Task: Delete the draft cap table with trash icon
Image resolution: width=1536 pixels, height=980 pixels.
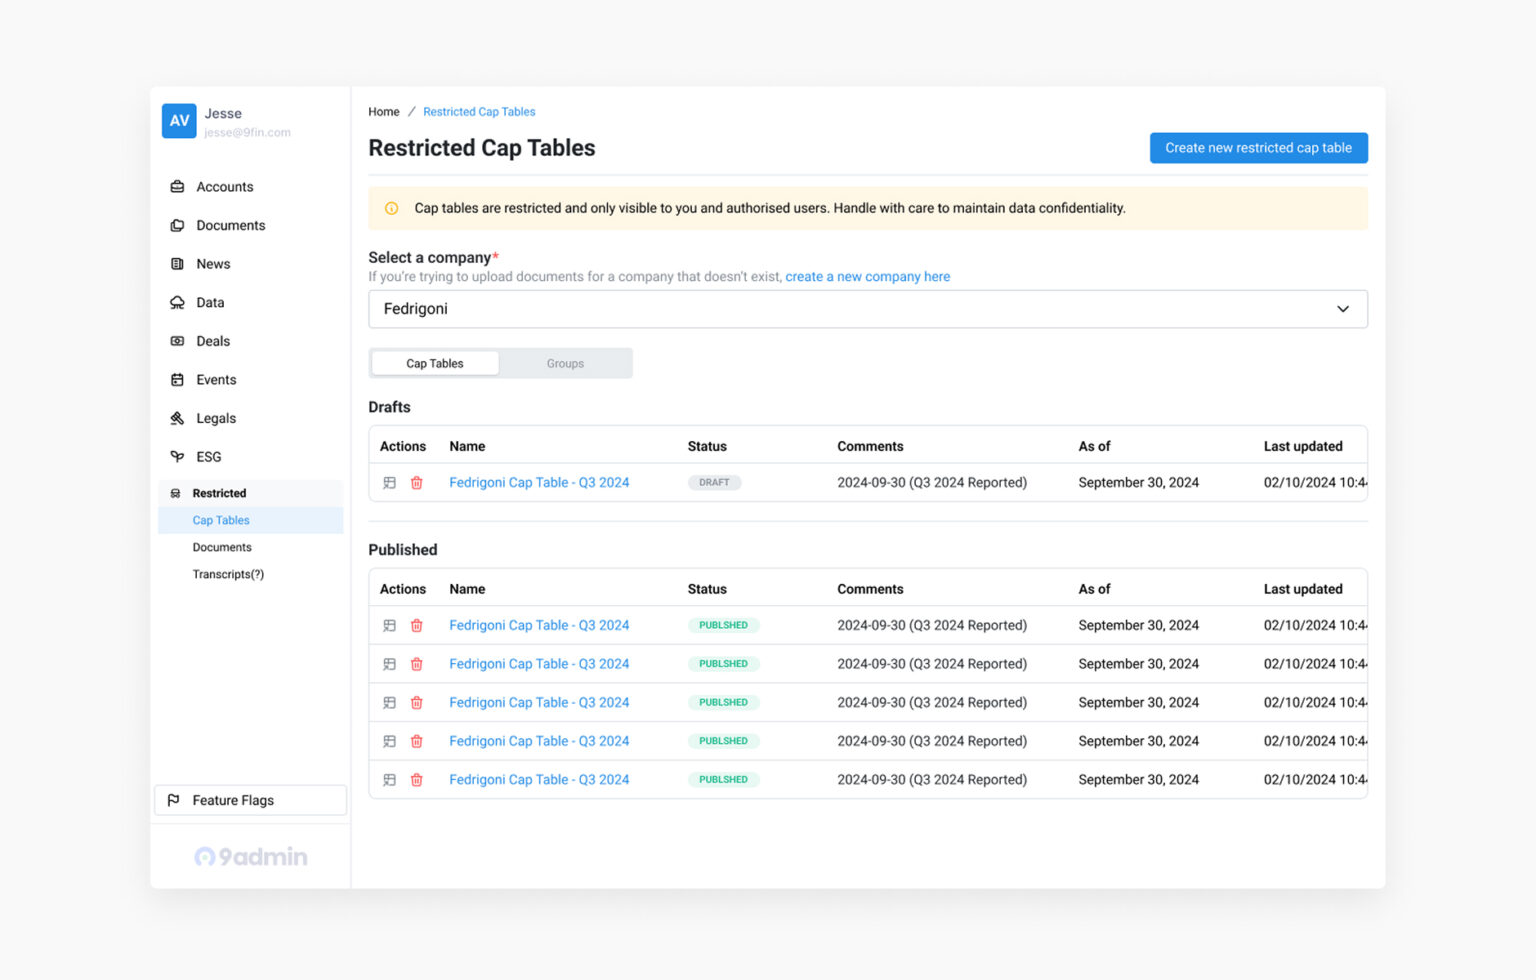Action: (417, 483)
